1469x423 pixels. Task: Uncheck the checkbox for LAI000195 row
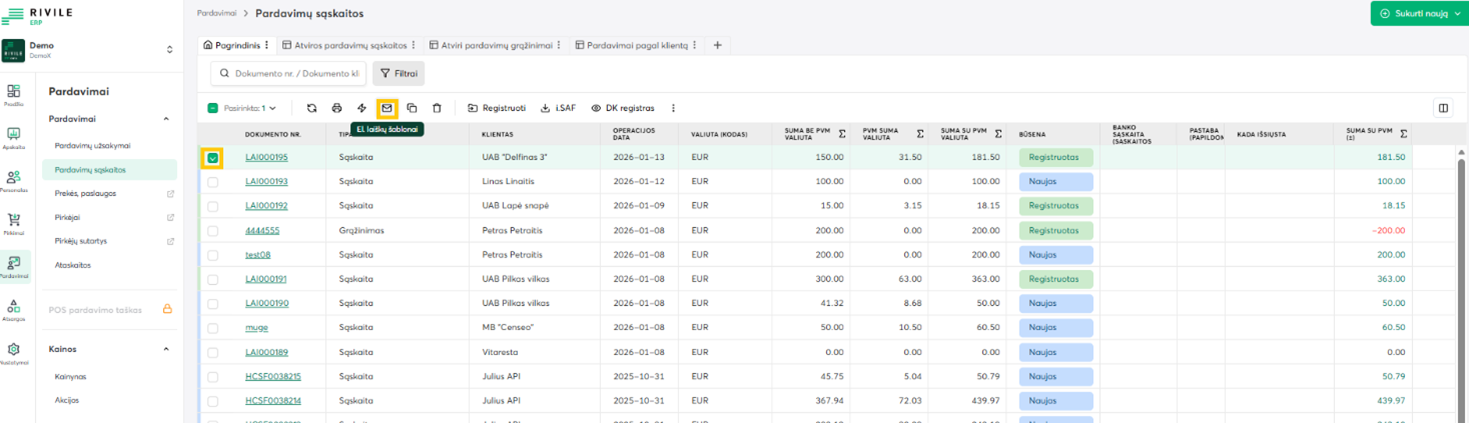213,158
